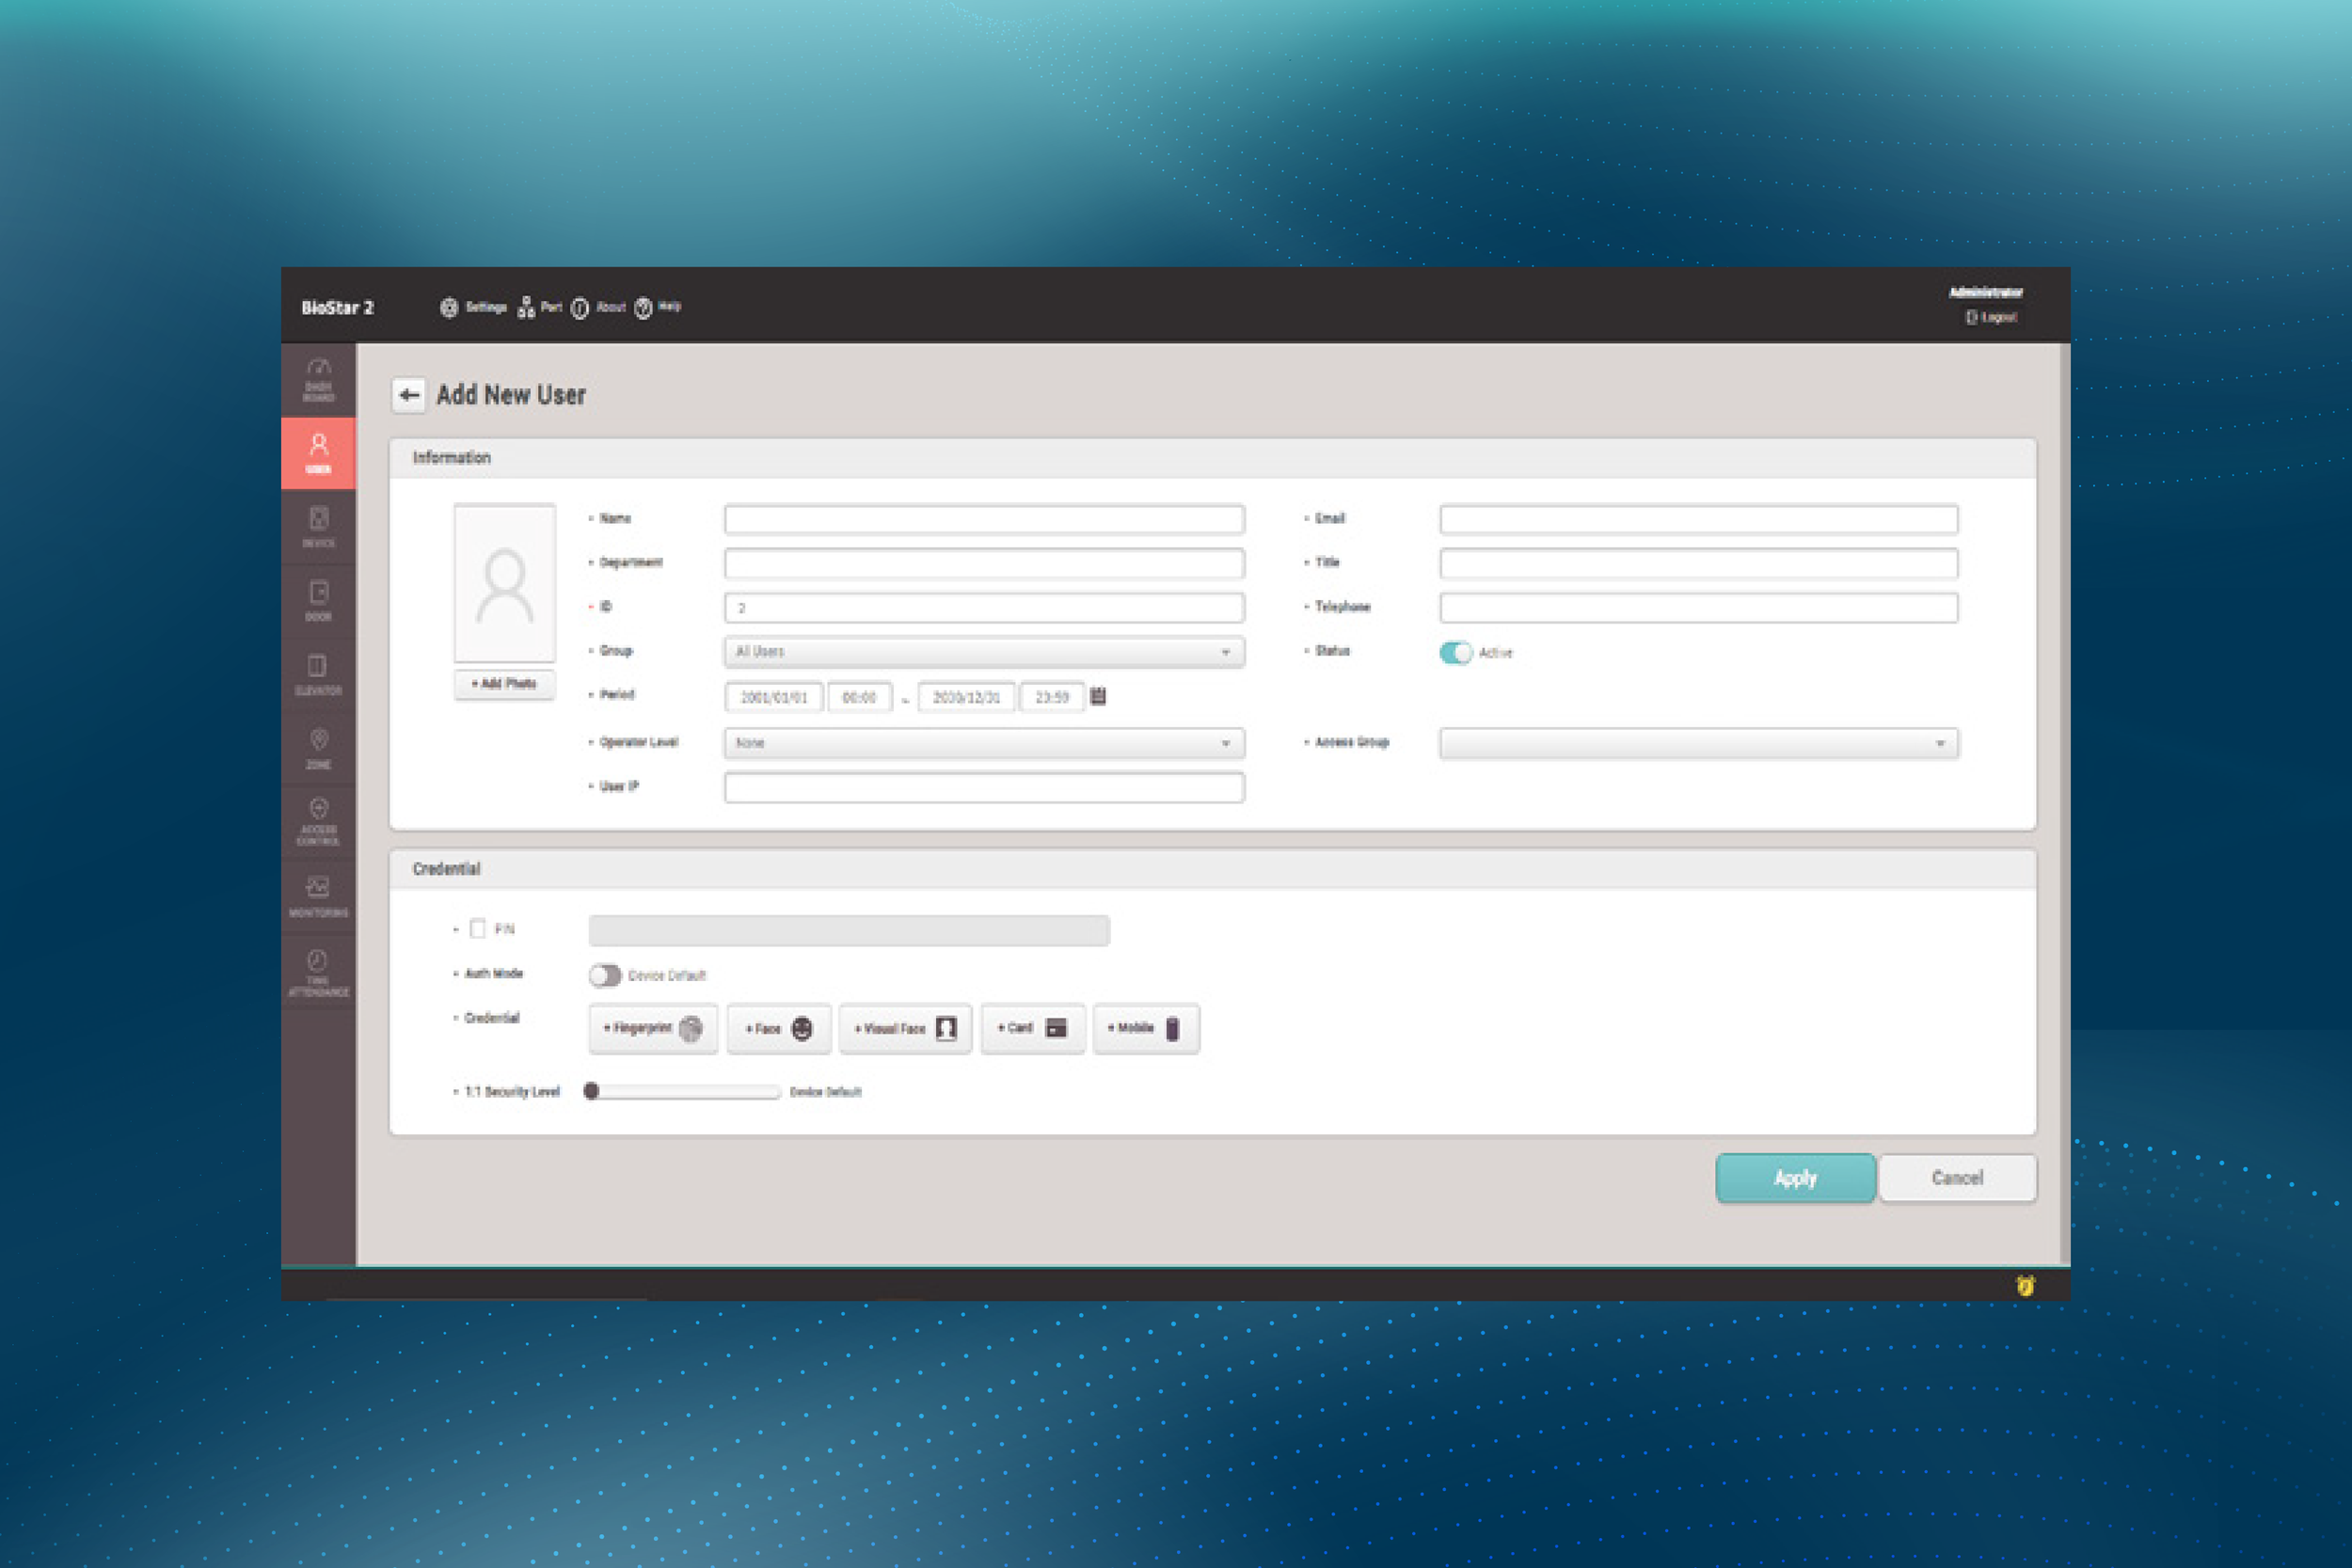The width and height of the screenshot is (2352, 1568).
Task: Click the period calendar icon
Action: (1097, 696)
